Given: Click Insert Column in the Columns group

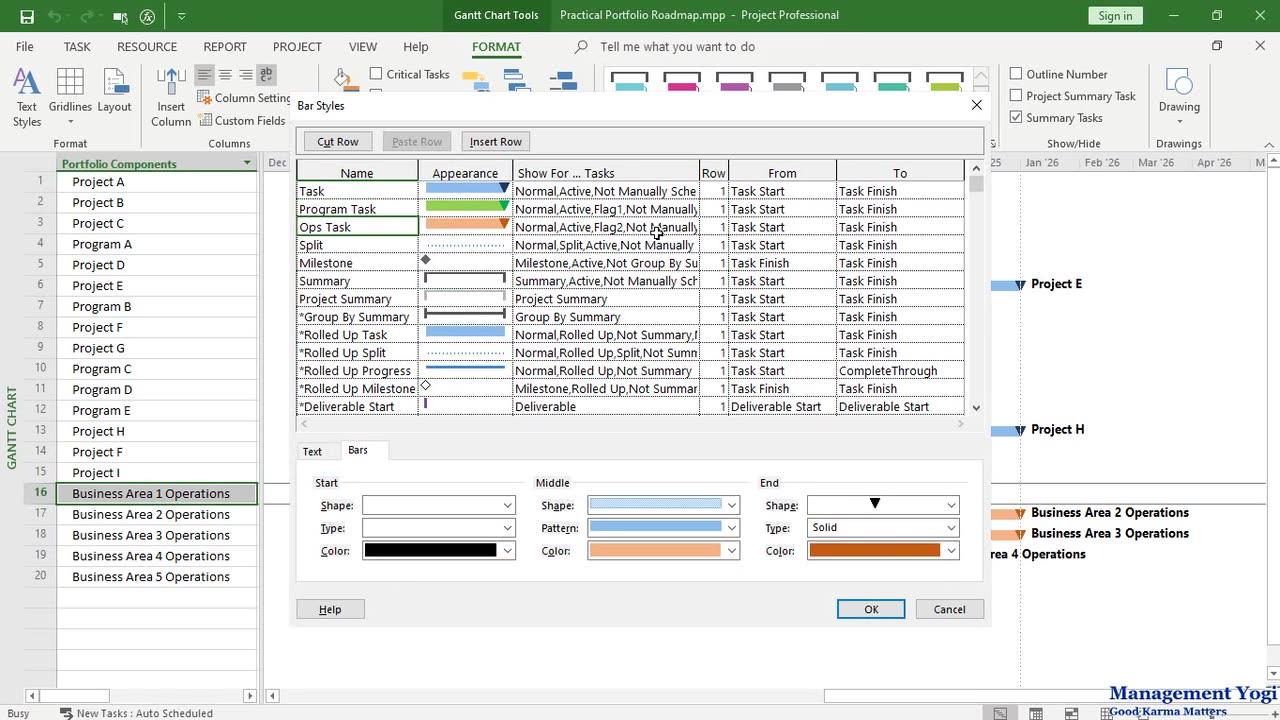Looking at the screenshot, I should [171, 98].
